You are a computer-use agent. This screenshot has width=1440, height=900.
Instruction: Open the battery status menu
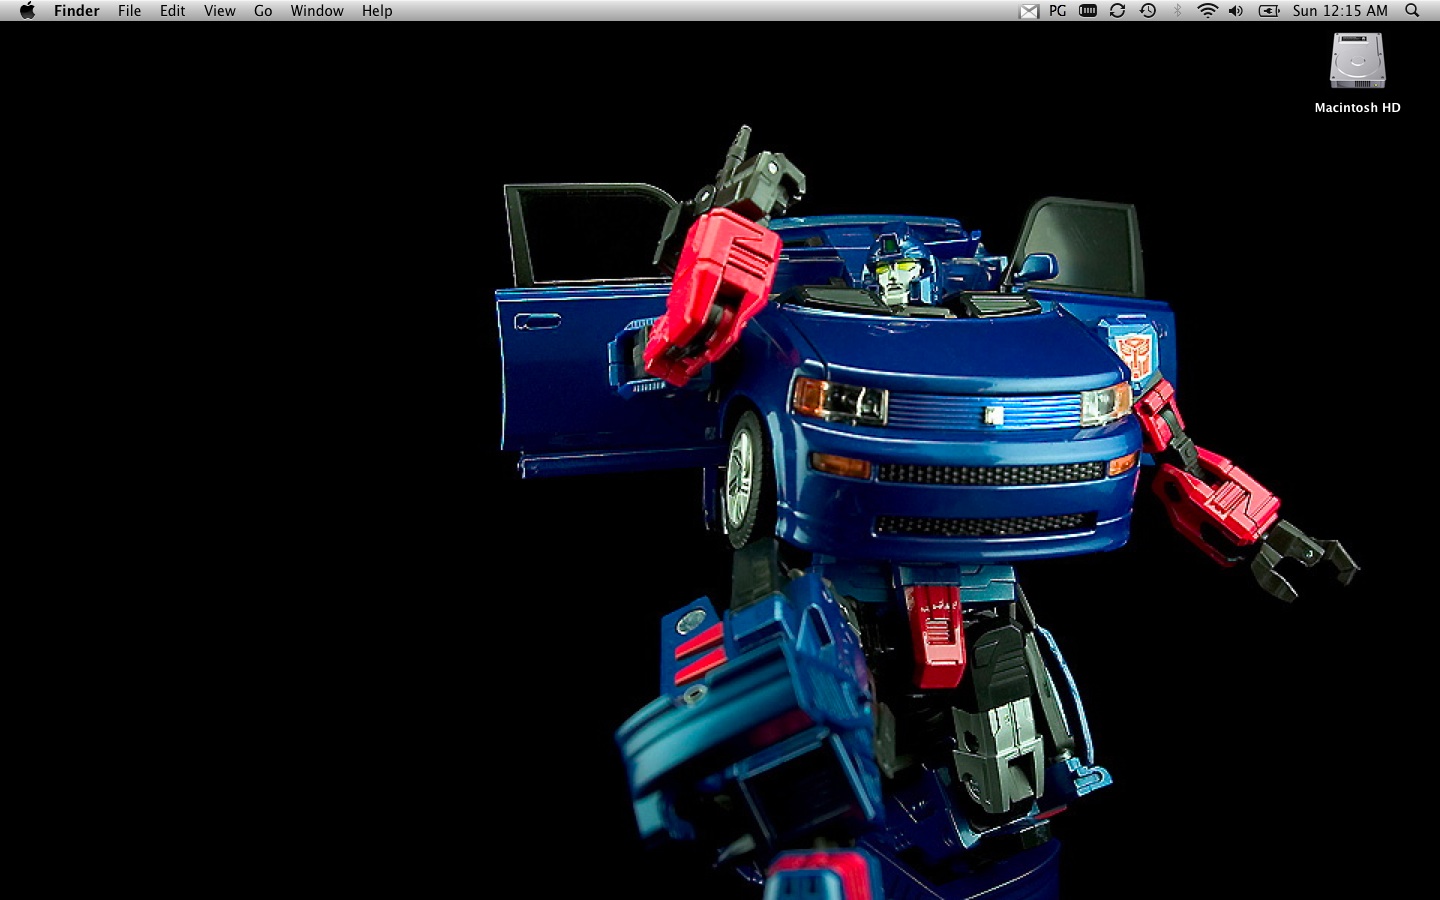pos(1269,11)
